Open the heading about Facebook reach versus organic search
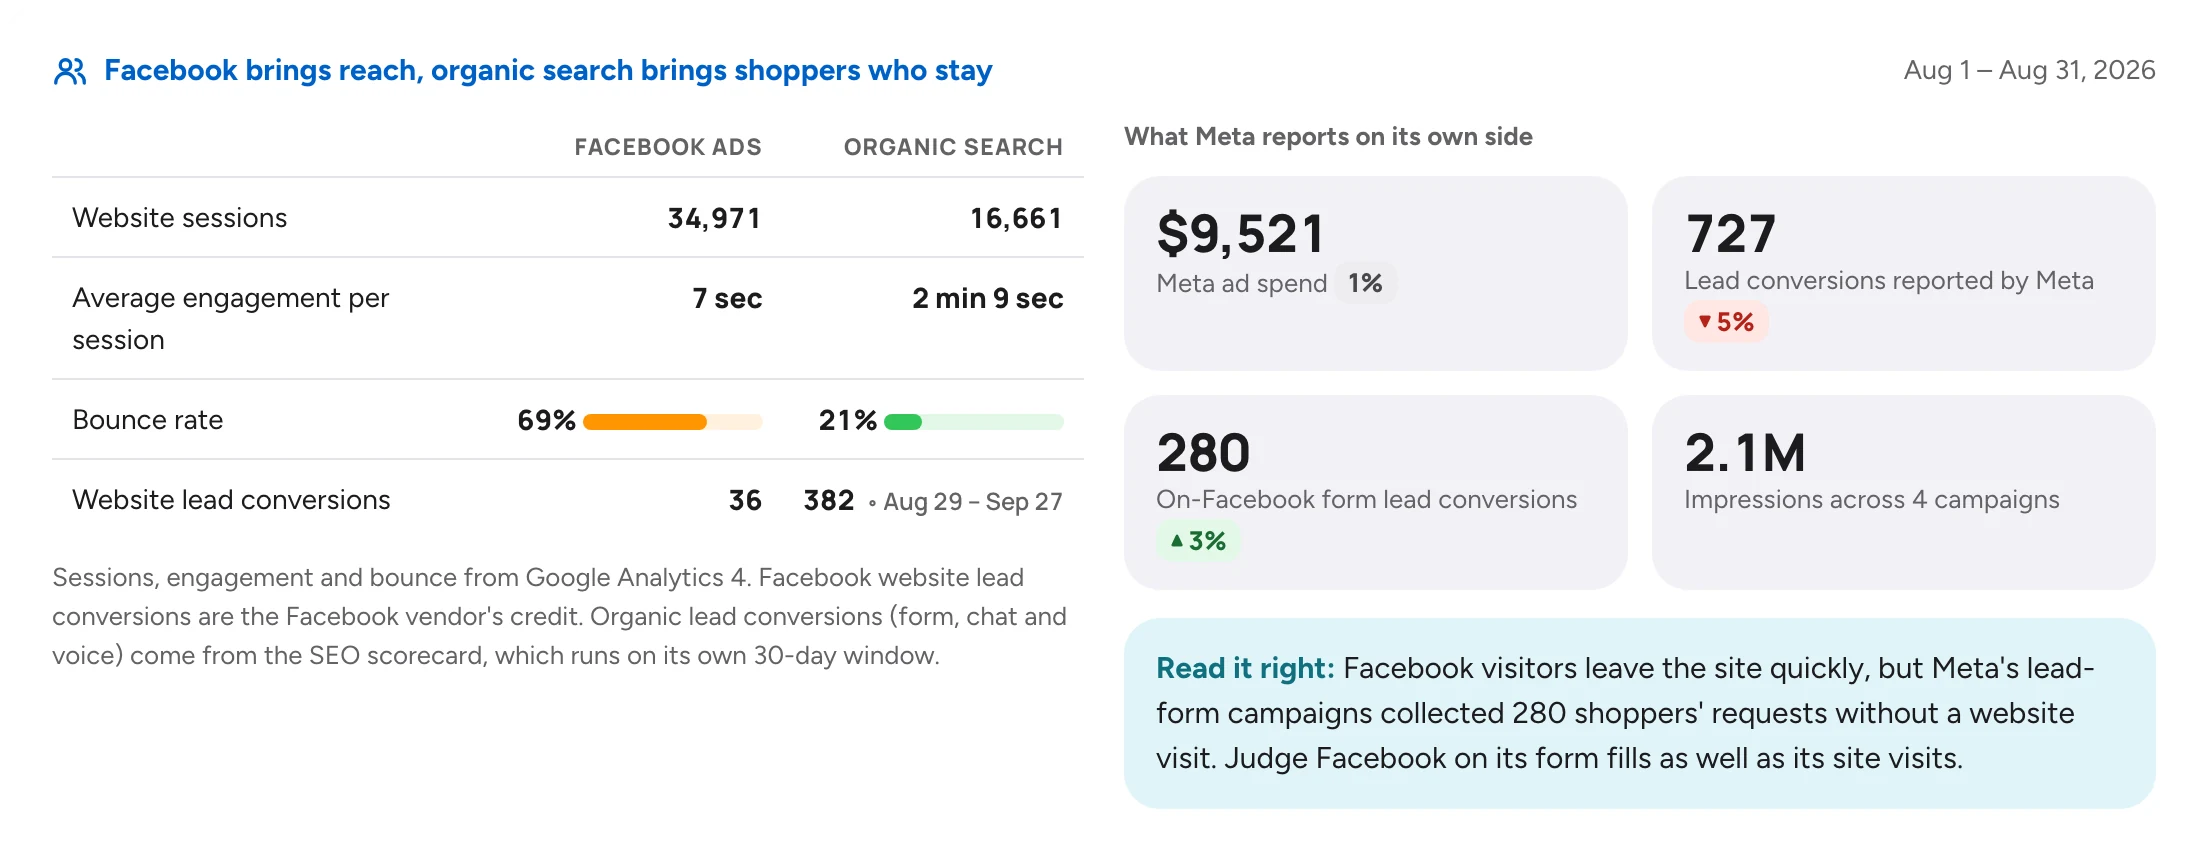The width and height of the screenshot is (2208, 857). click(548, 71)
